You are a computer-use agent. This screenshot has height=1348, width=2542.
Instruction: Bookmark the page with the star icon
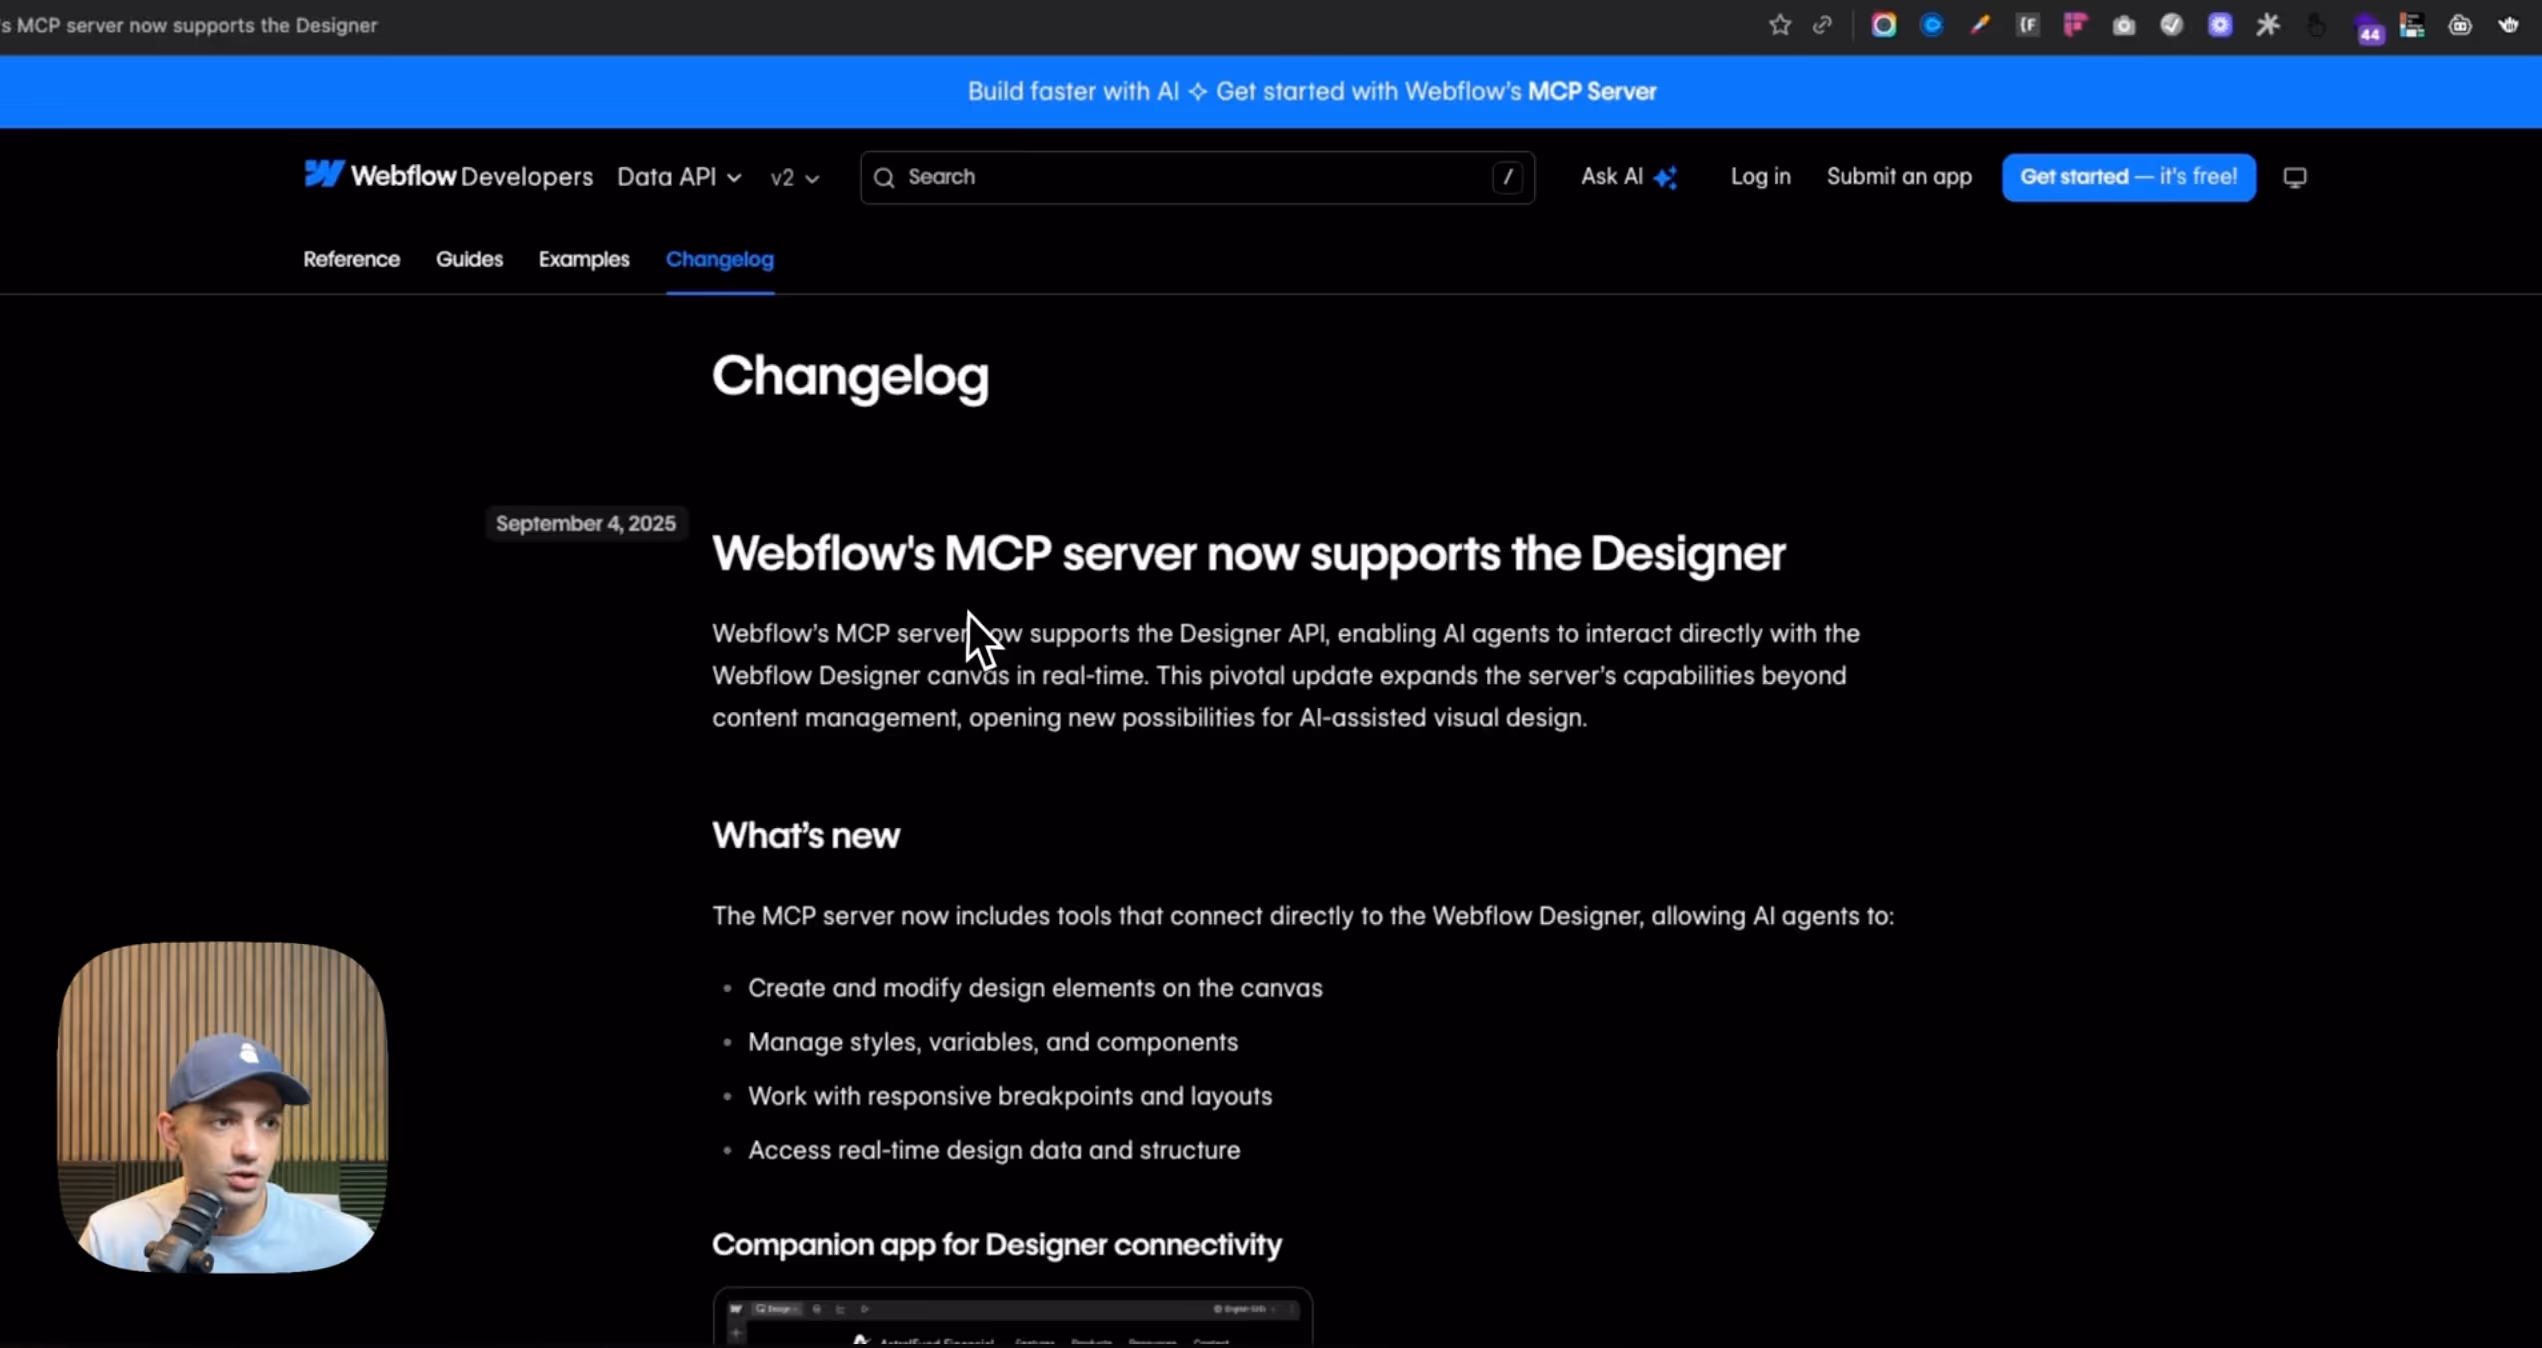(1779, 25)
